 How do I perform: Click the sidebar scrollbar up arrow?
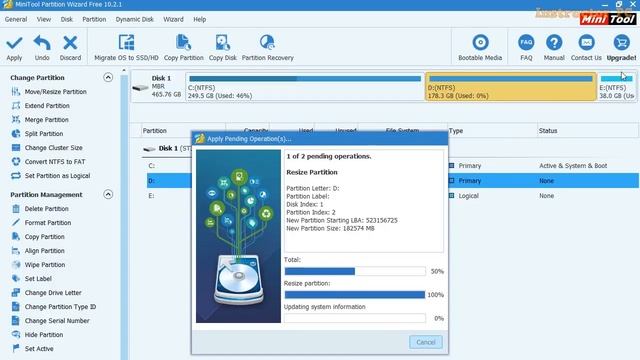[124, 71]
